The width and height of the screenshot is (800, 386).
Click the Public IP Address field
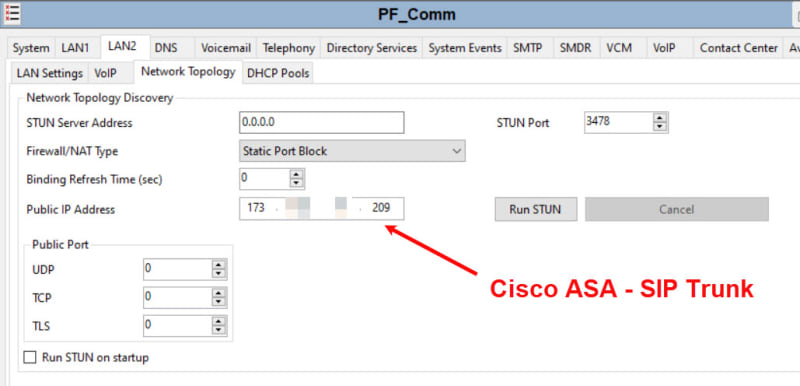(x=321, y=209)
